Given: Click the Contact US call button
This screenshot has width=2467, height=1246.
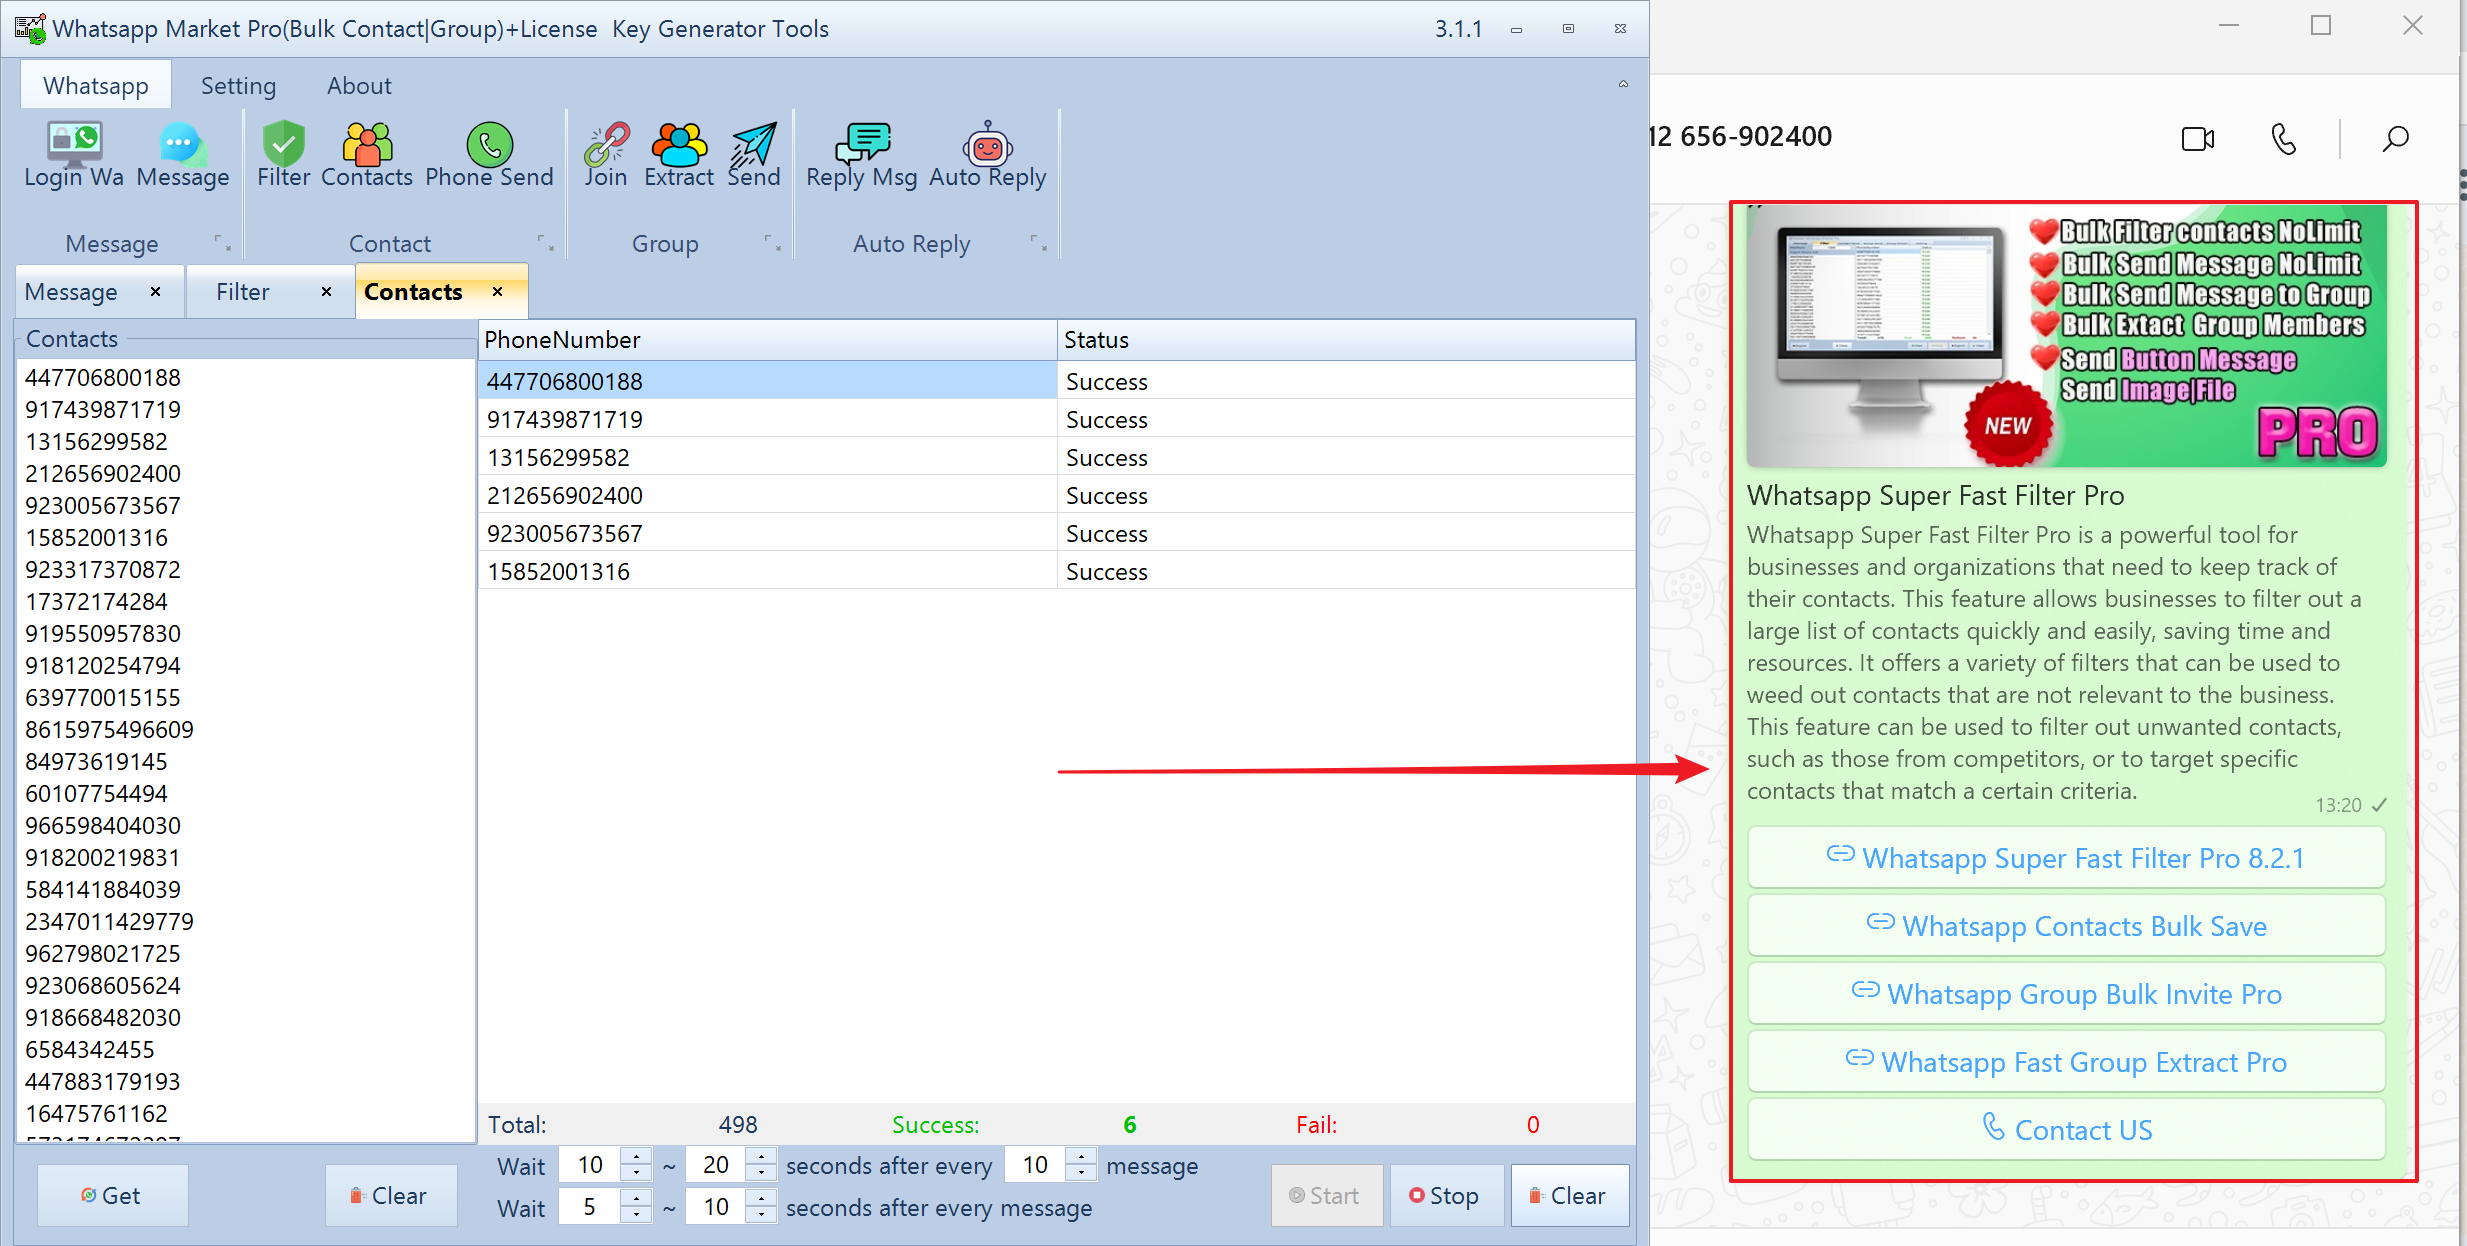Looking at the screenshot, I should (x=2066, y=1130).
